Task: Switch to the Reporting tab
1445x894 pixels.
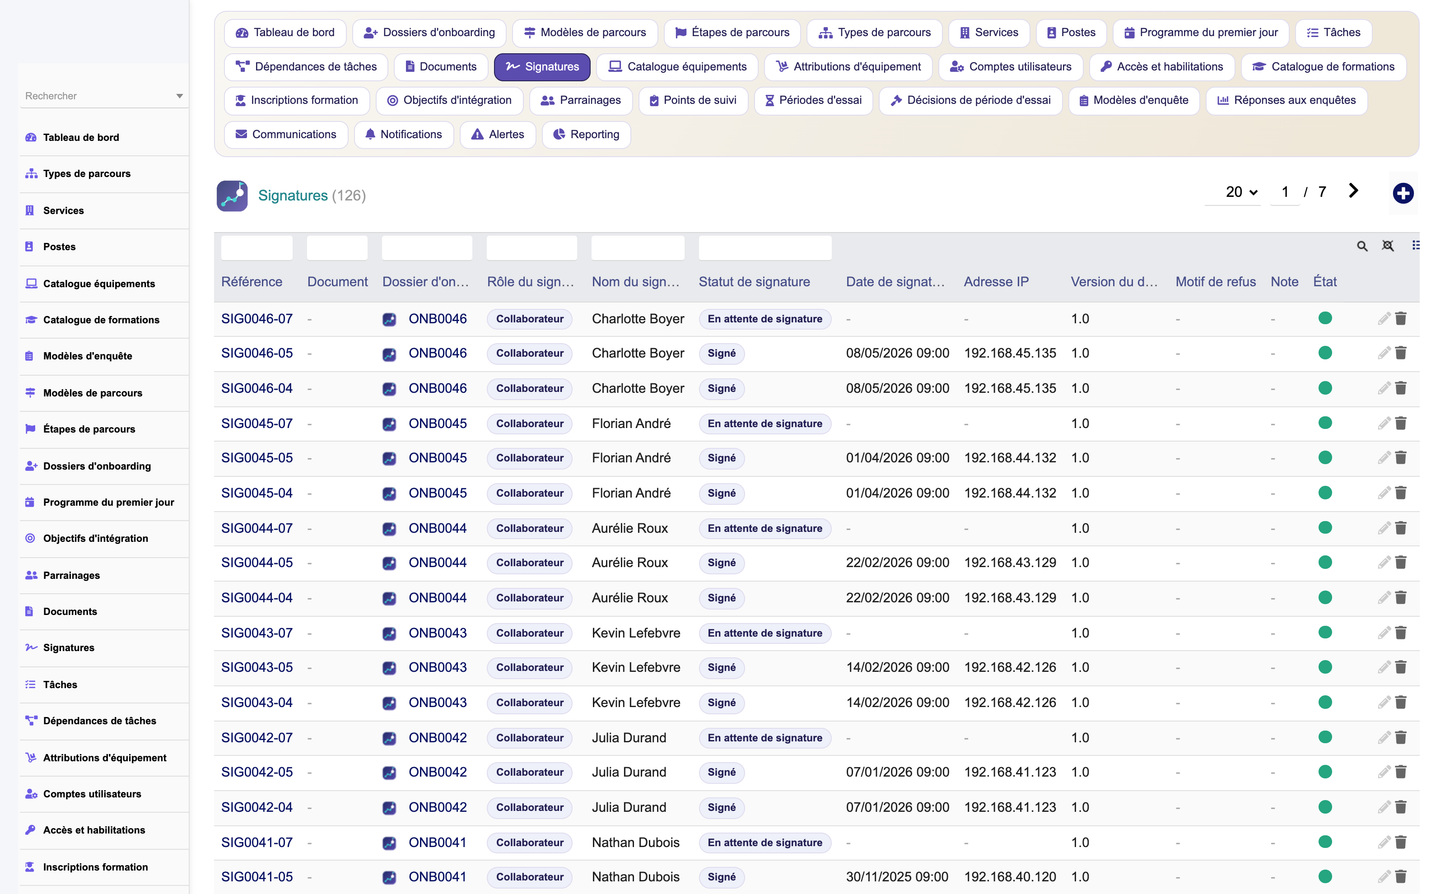Action: pos(586,134)
